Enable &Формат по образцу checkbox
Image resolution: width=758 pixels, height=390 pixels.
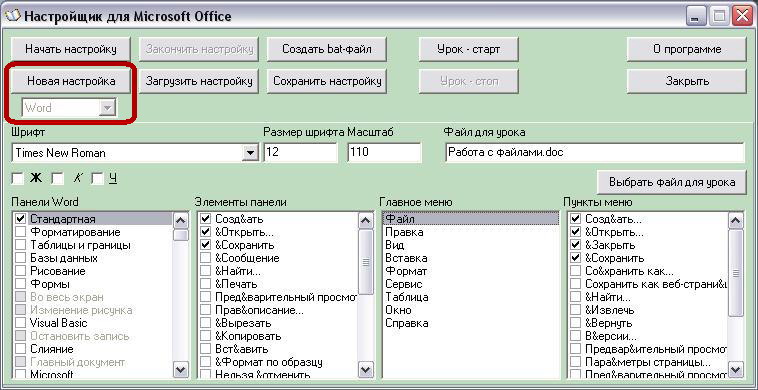[206, 362]
